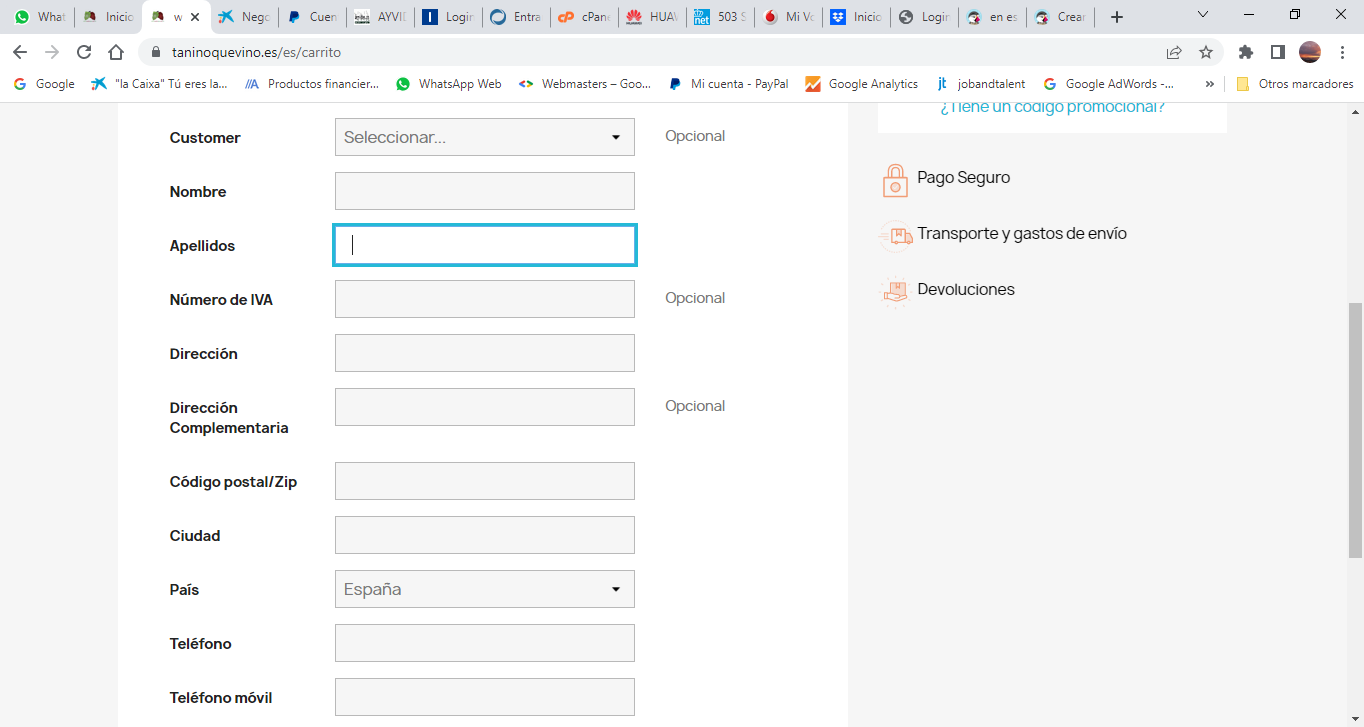Click the Opcional text beside Número de IVA

click(695, 298)
